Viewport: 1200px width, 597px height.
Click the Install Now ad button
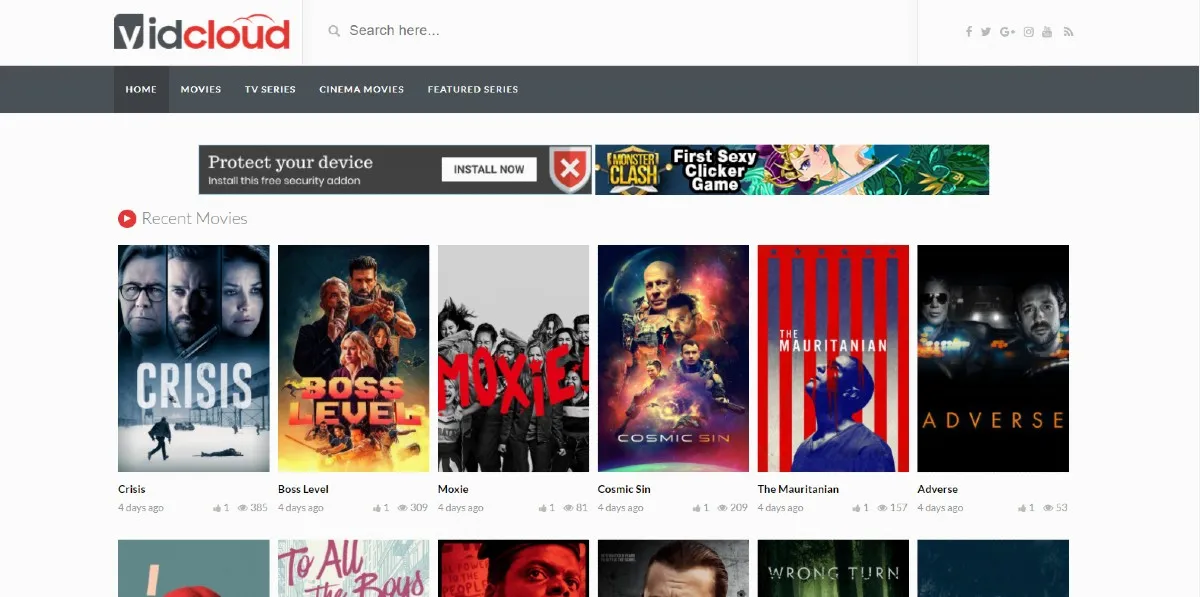tap(489, 170)
